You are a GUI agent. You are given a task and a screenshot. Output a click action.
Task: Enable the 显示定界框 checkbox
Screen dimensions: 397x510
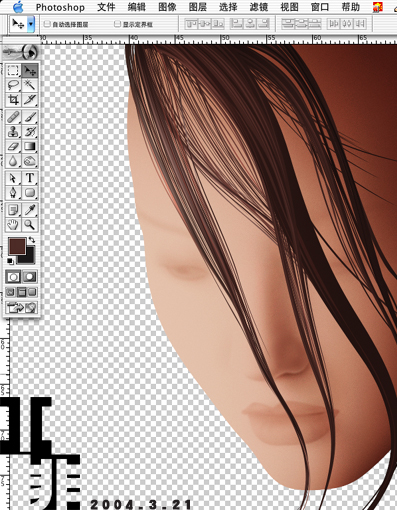point(117,24)
